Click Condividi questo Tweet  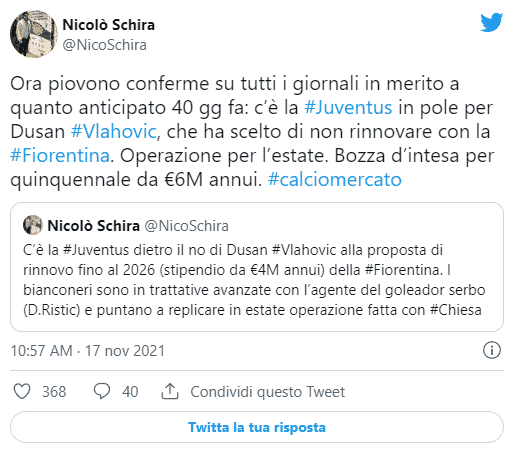(x=268, y=392)
